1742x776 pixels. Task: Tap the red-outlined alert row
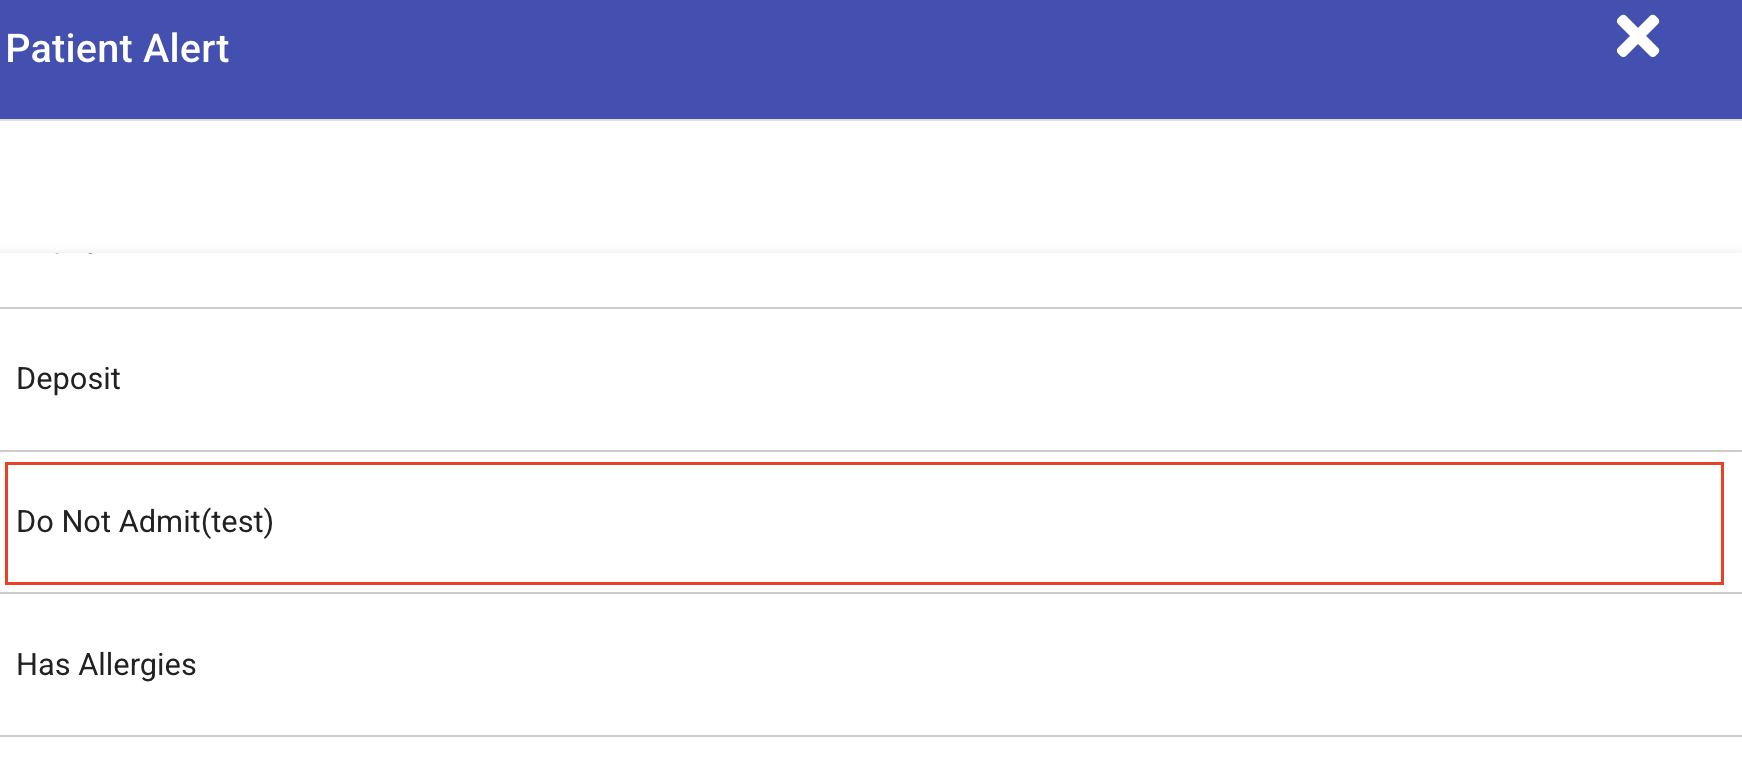864,523
